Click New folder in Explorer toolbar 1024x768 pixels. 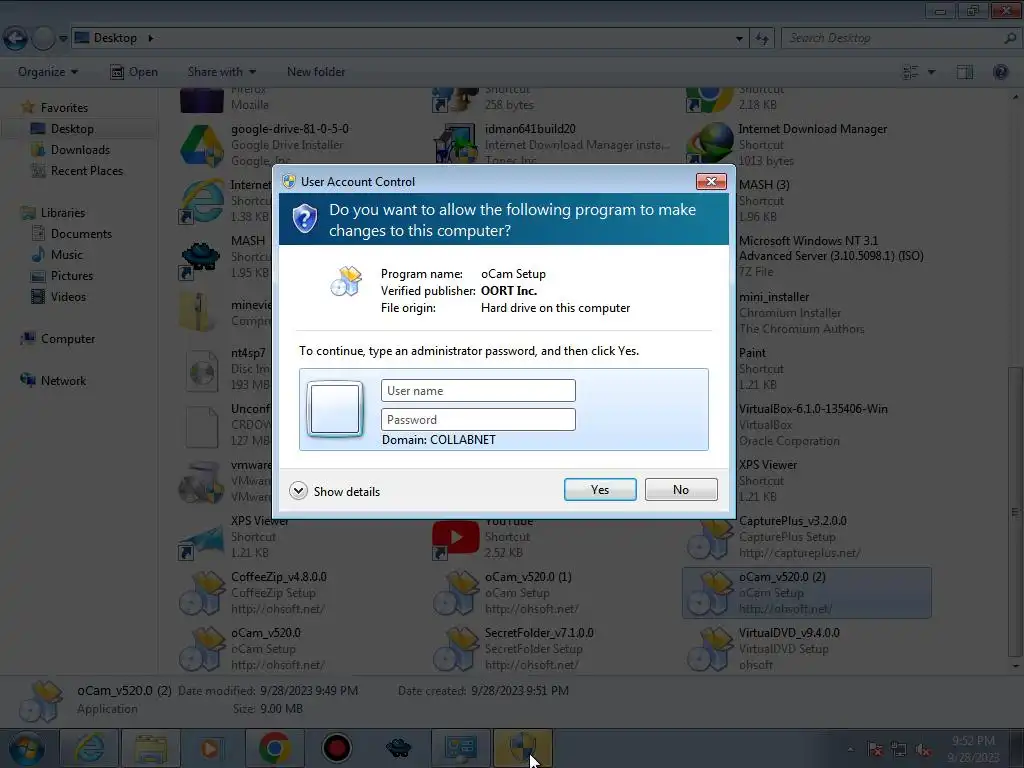click(316, 72)
